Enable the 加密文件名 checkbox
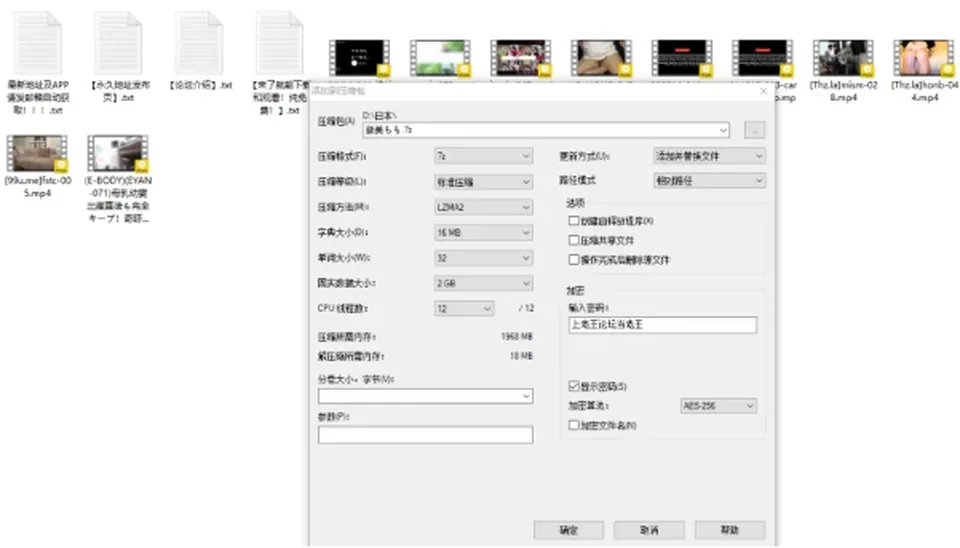Viewport: 960px width, 548px height. 574,424
